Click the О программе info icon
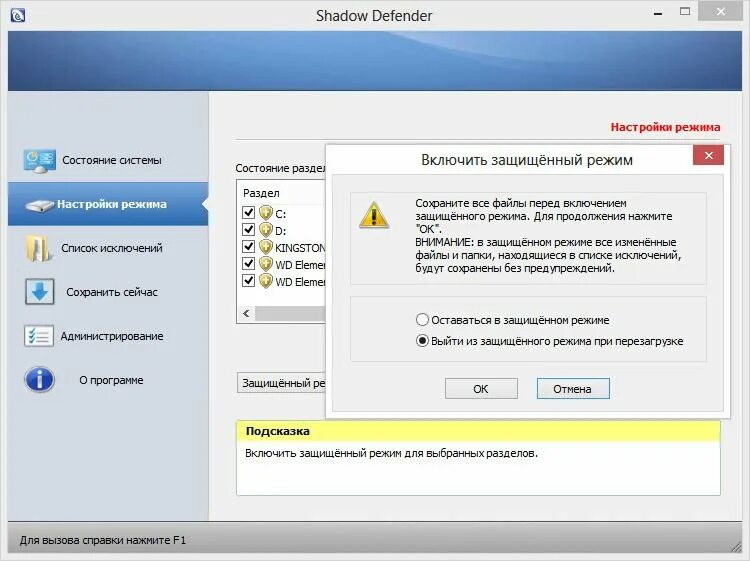750x561 pixels. 39,380
